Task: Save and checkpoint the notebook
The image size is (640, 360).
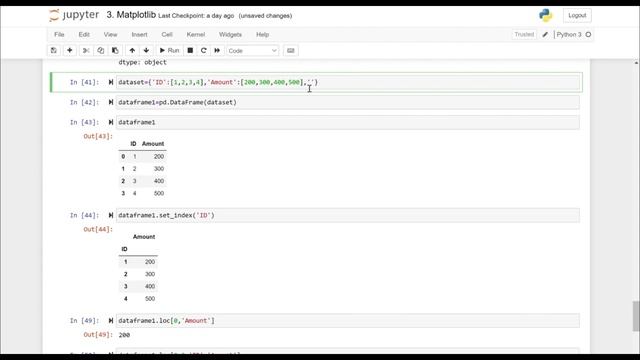Action: [x=53, y=51]
